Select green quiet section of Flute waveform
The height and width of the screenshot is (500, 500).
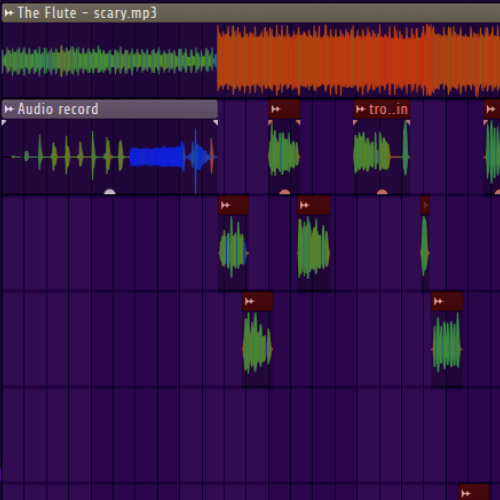109,61
